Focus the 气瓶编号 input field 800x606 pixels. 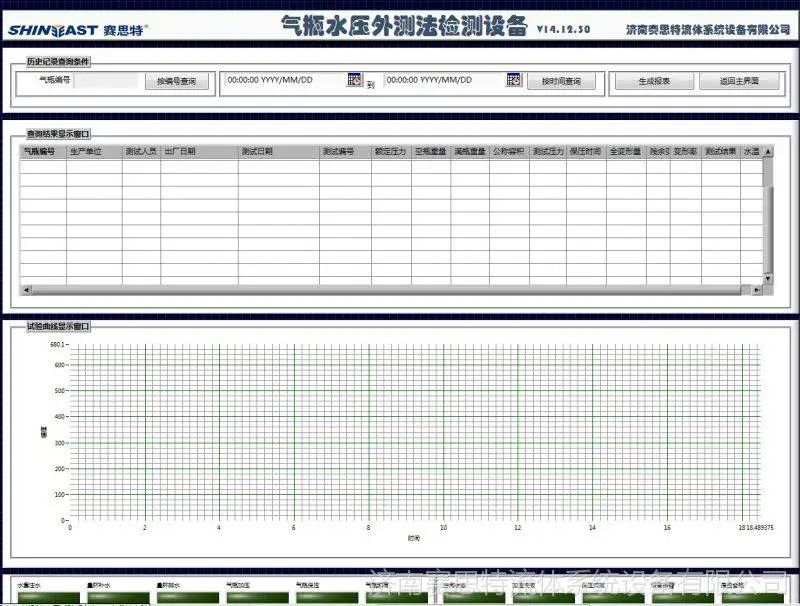(x=106, y=81)
